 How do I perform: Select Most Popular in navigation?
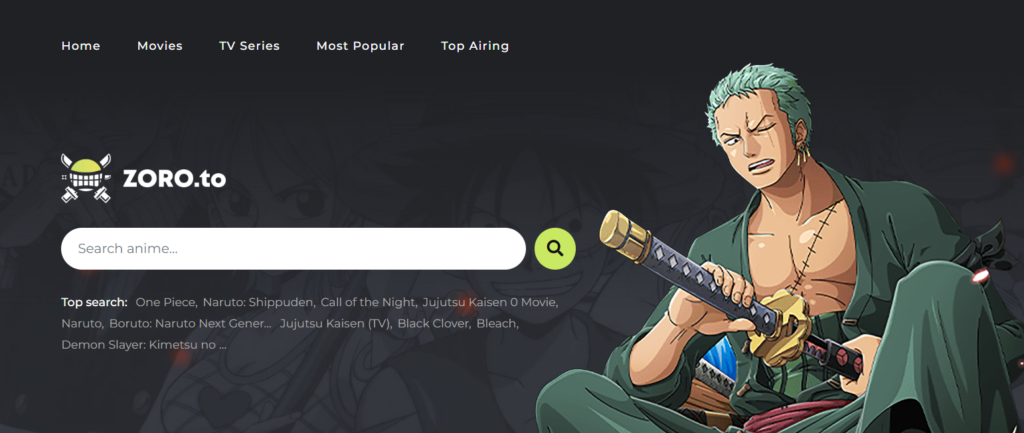360,46
